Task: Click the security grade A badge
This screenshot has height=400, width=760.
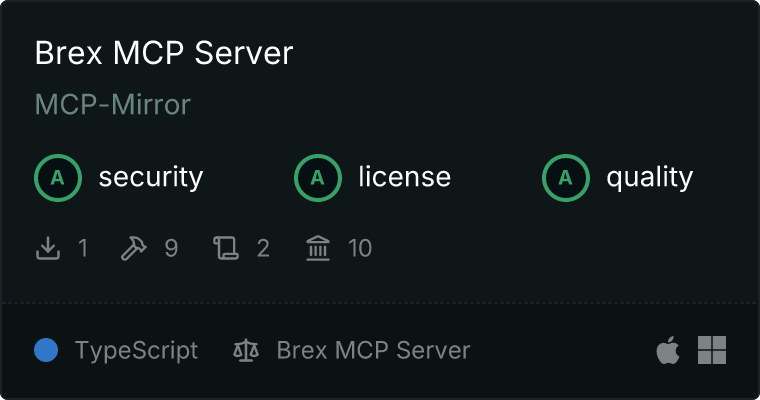Action: [x=58, y=178]
